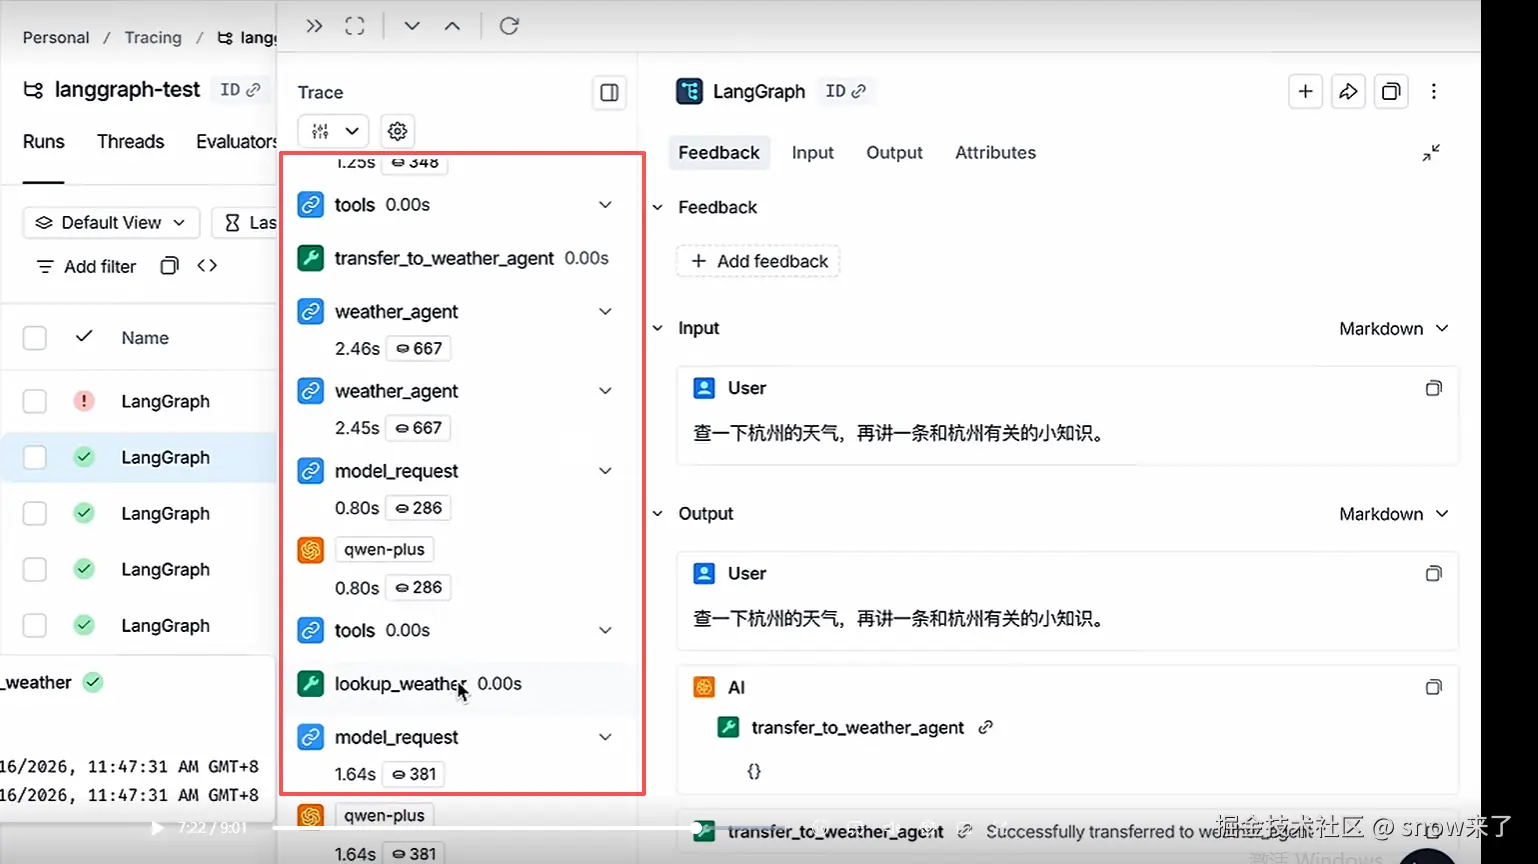Open the Trace settings gear
The height and width of the screenshot is (864, 1538).
[x=397, y=131]
